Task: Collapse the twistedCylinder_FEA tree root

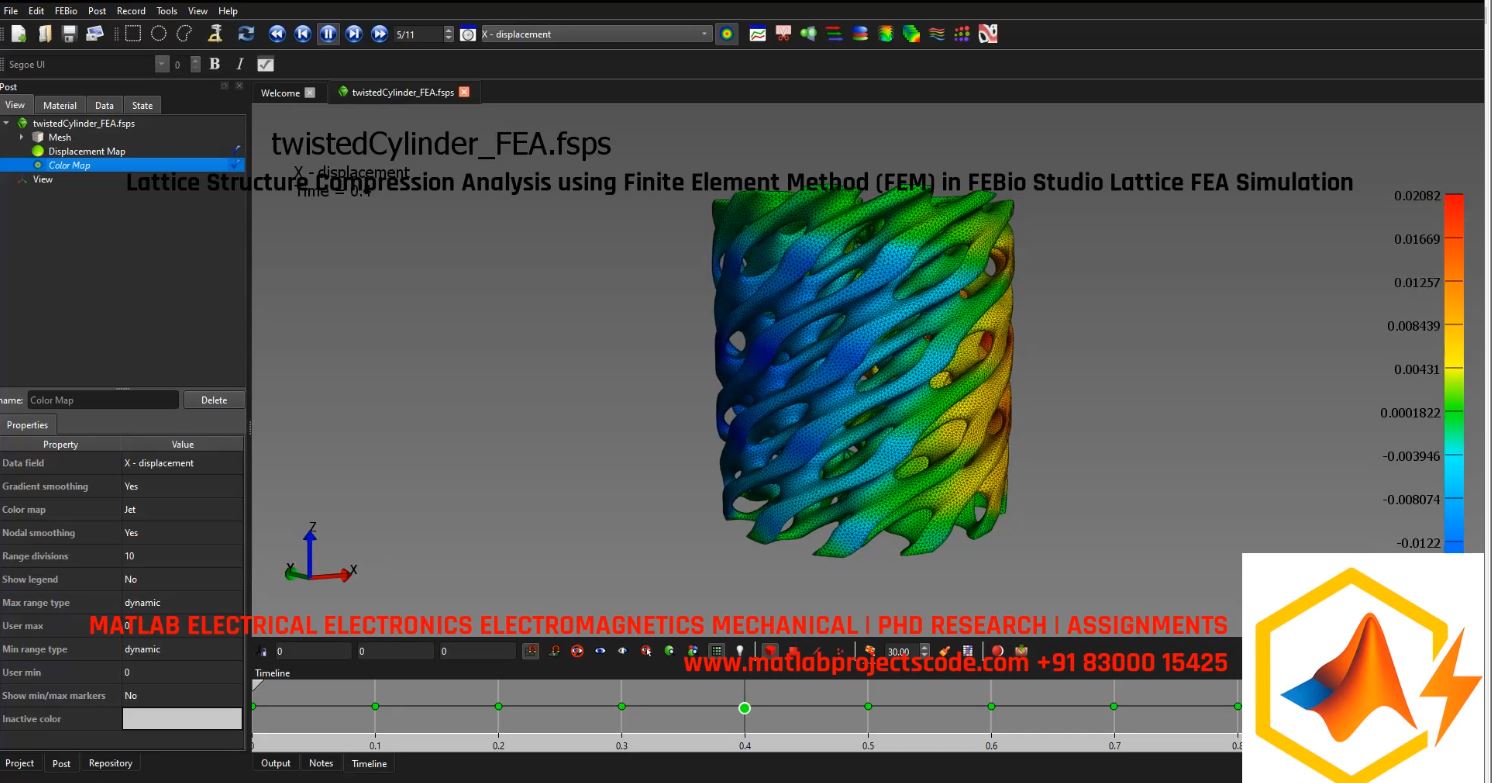Action: pyautogui.click(x=8, y=123)
